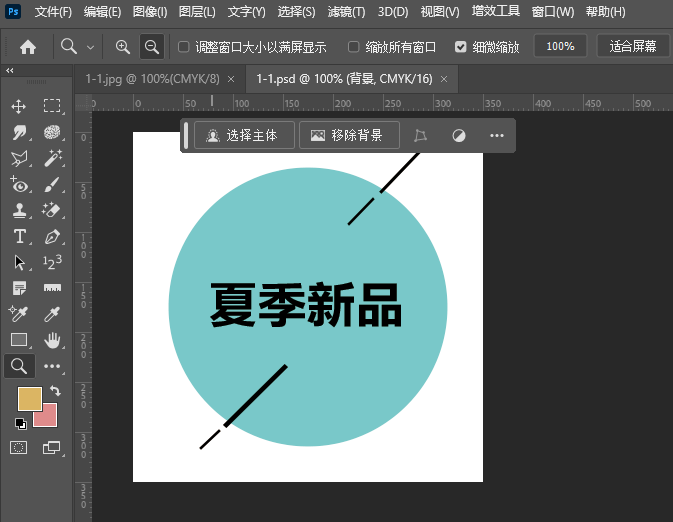Open the Edit Toolbar three-dots menu

(x=52, y=366)
